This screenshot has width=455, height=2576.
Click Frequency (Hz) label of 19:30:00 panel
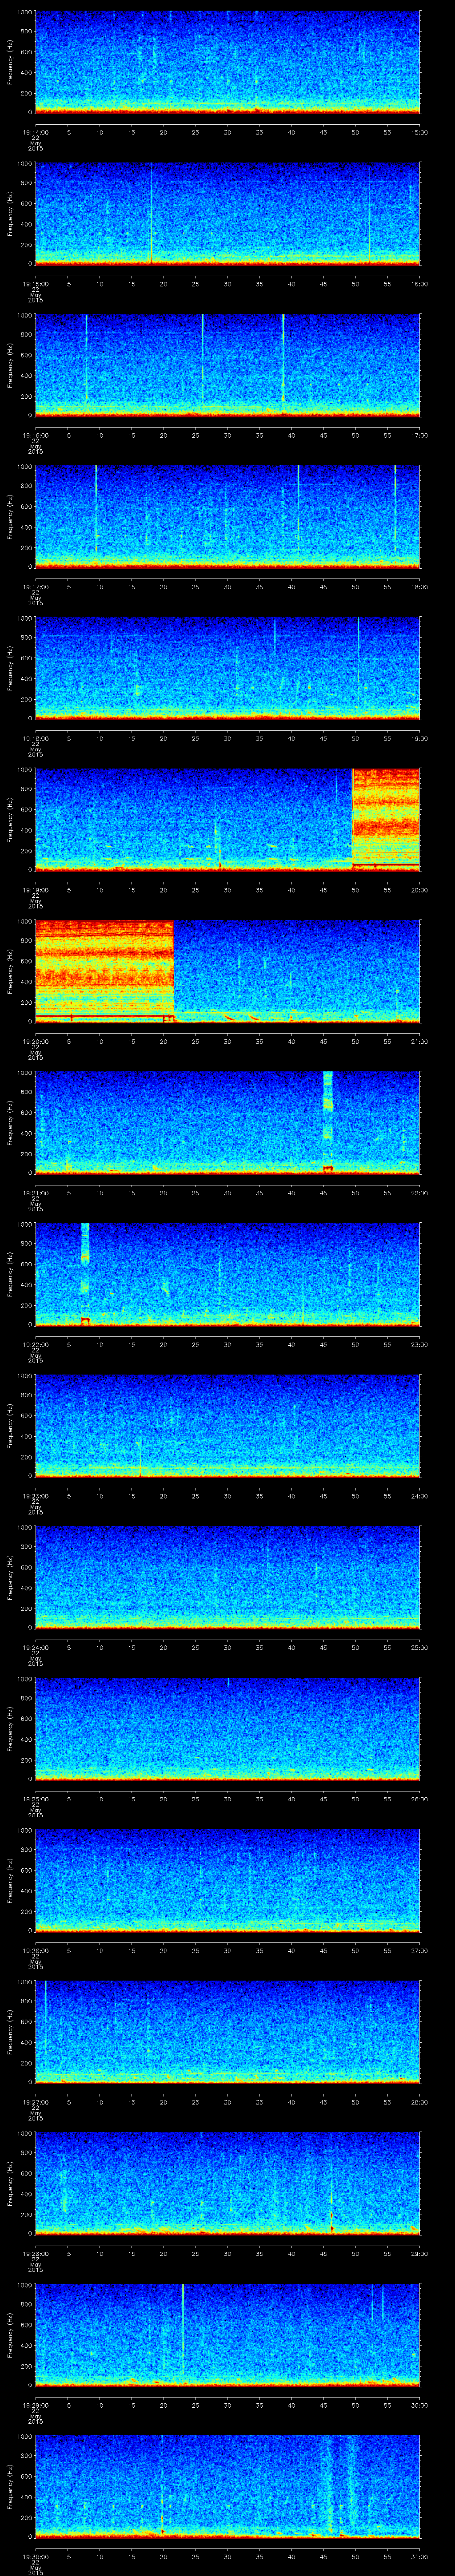click(10, 2486)
